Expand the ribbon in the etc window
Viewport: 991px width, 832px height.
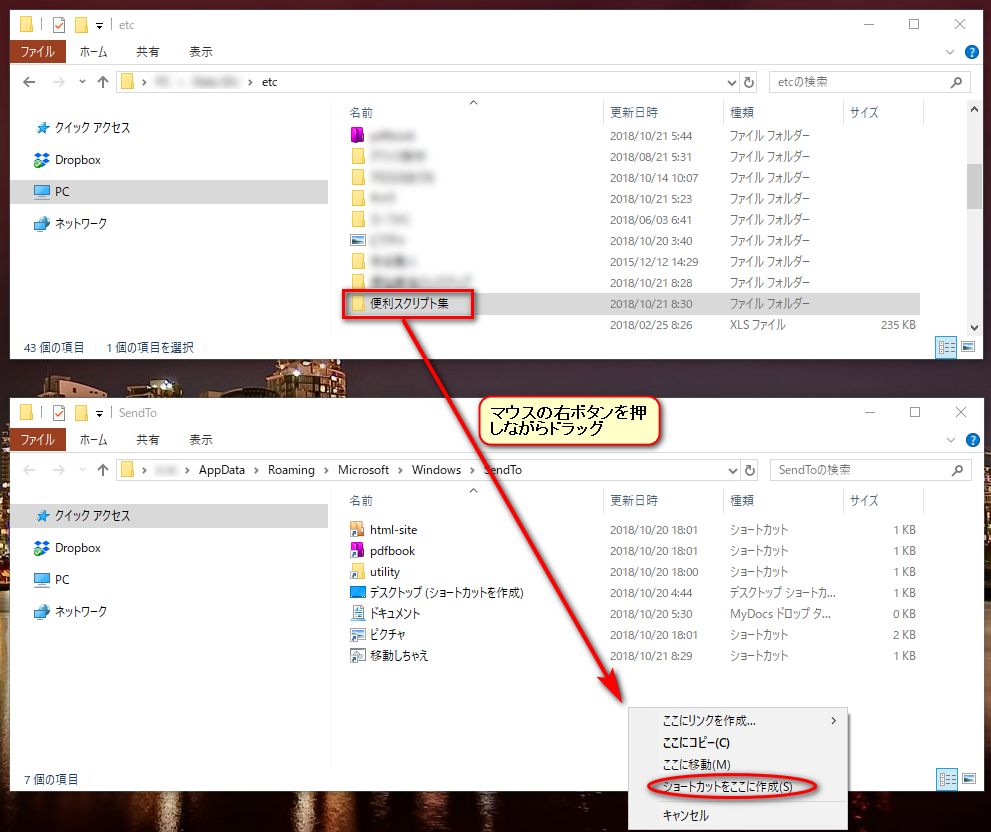click(950, 52)
